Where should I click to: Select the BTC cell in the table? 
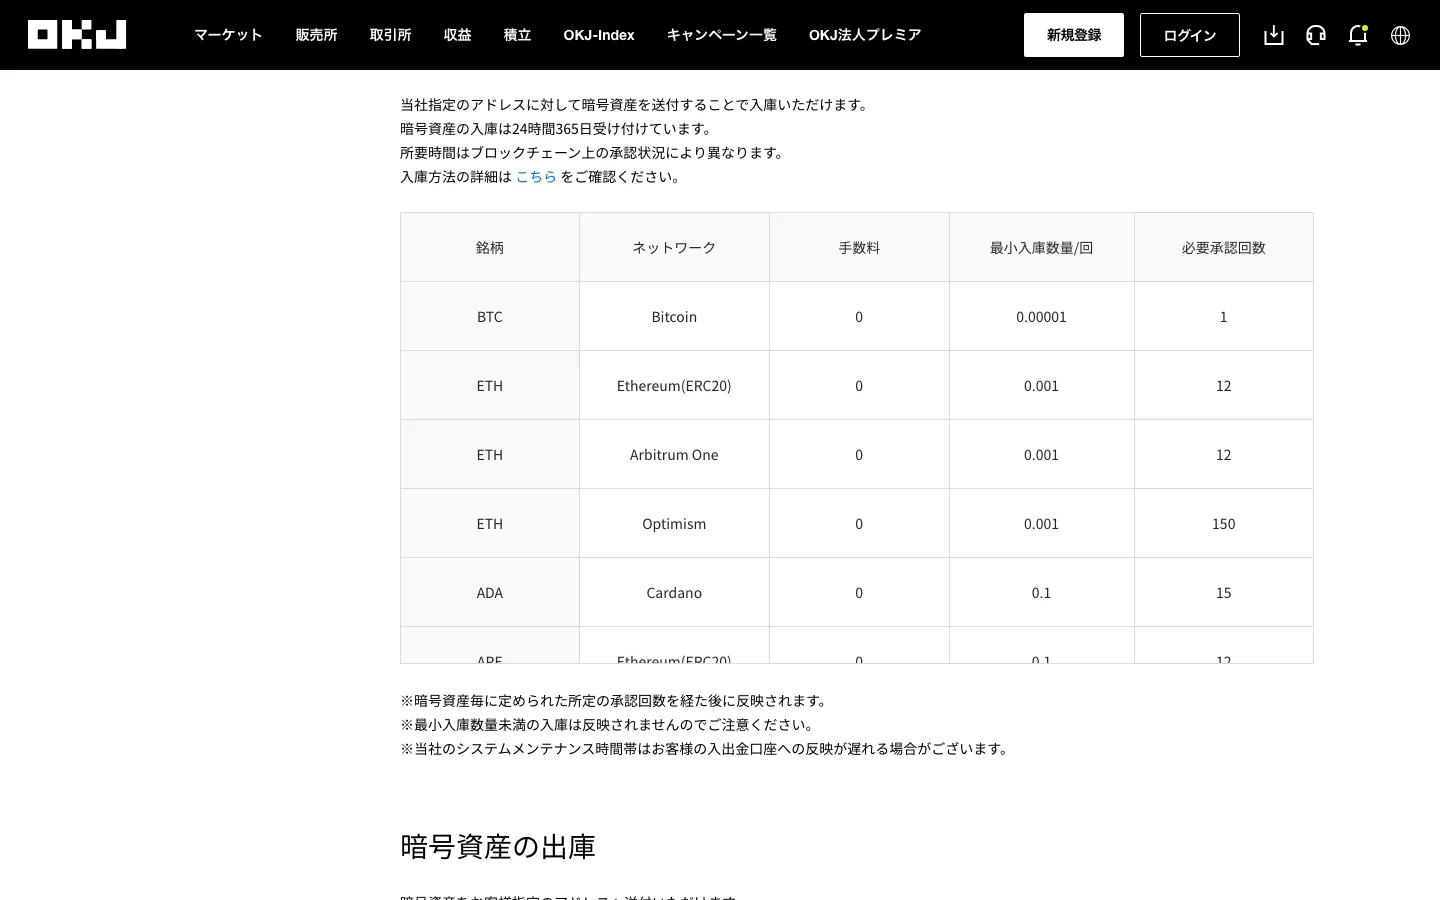[x=490, y=316]
